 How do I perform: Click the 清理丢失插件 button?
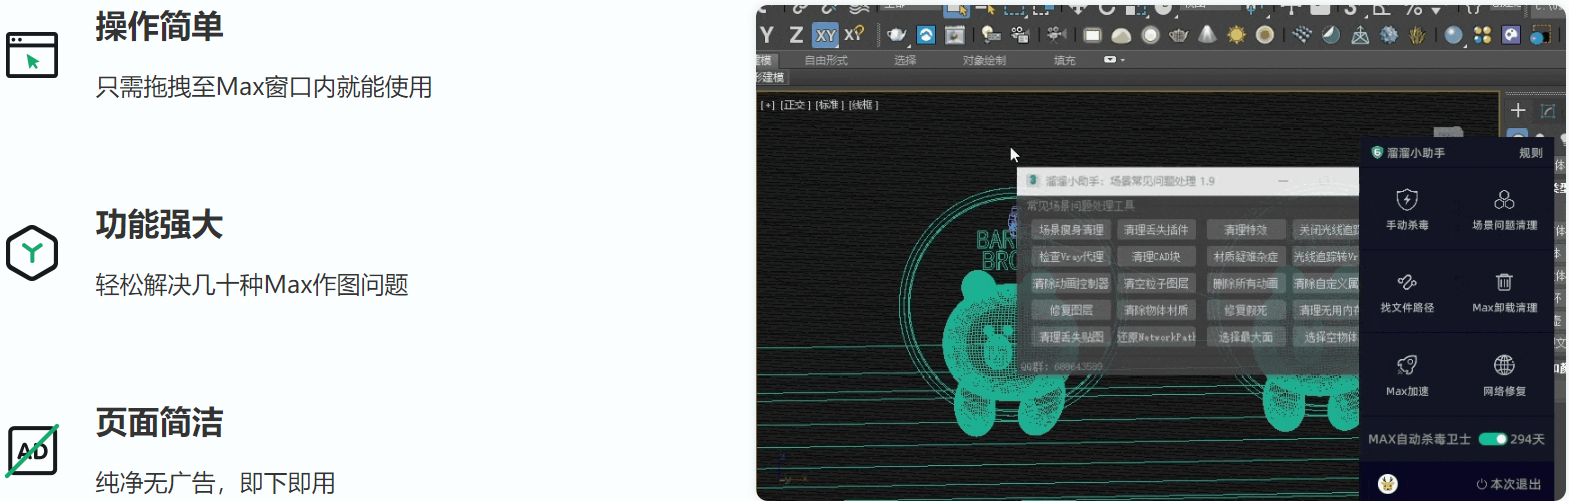[1156, 230]
